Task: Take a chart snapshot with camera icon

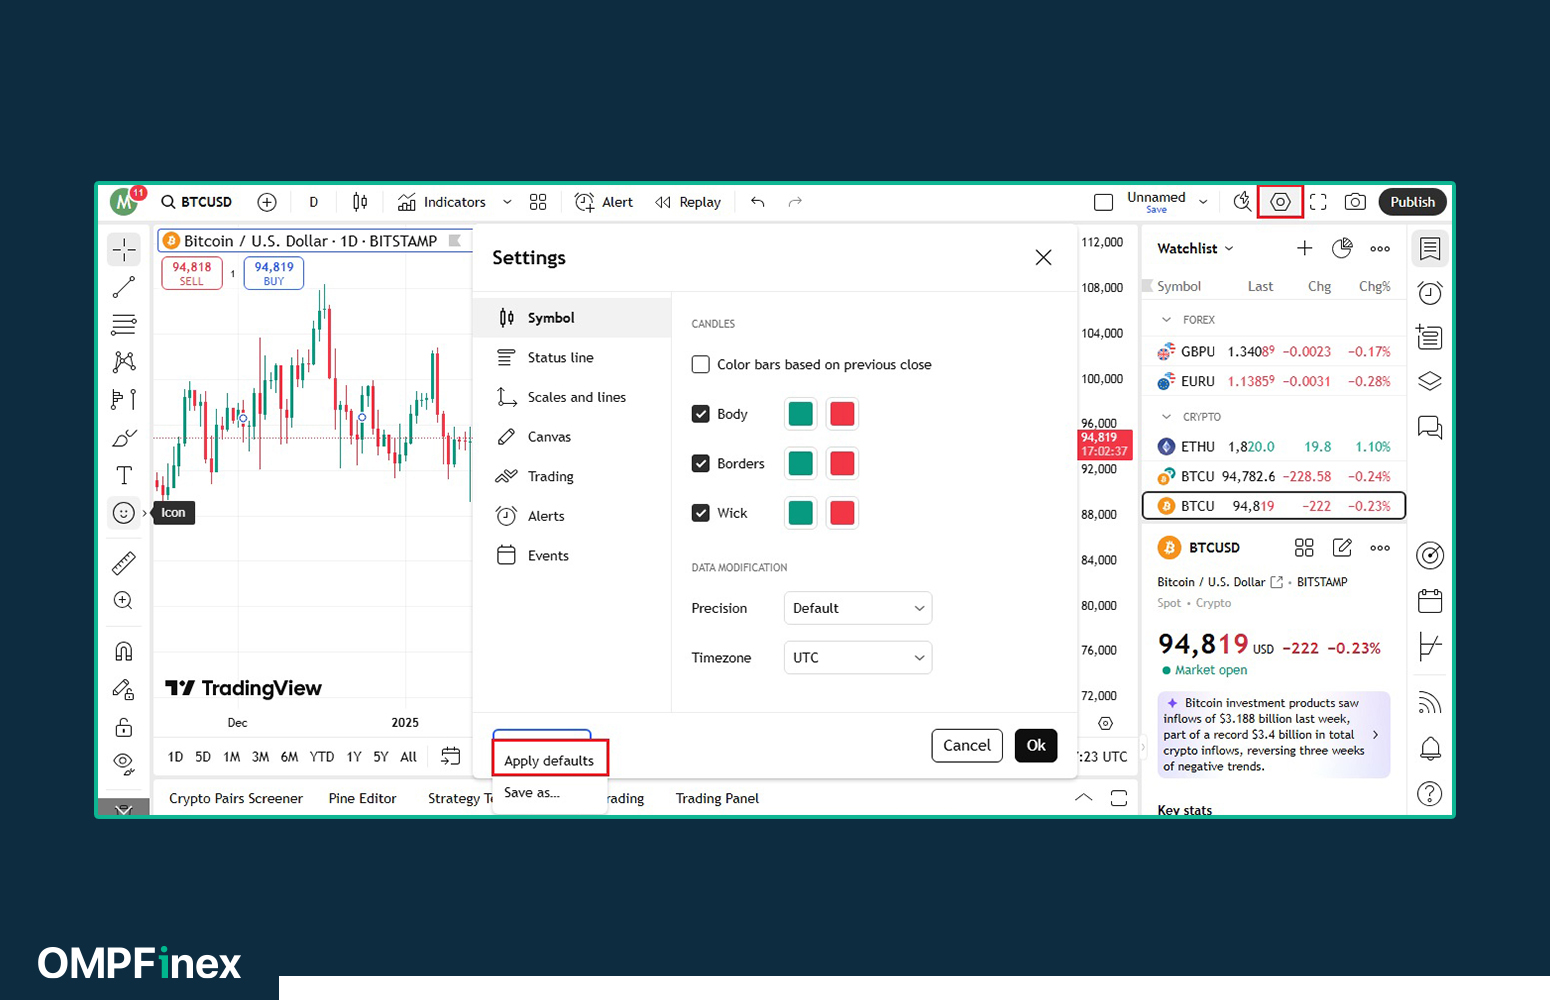Action: click(x=1355, y=202)
